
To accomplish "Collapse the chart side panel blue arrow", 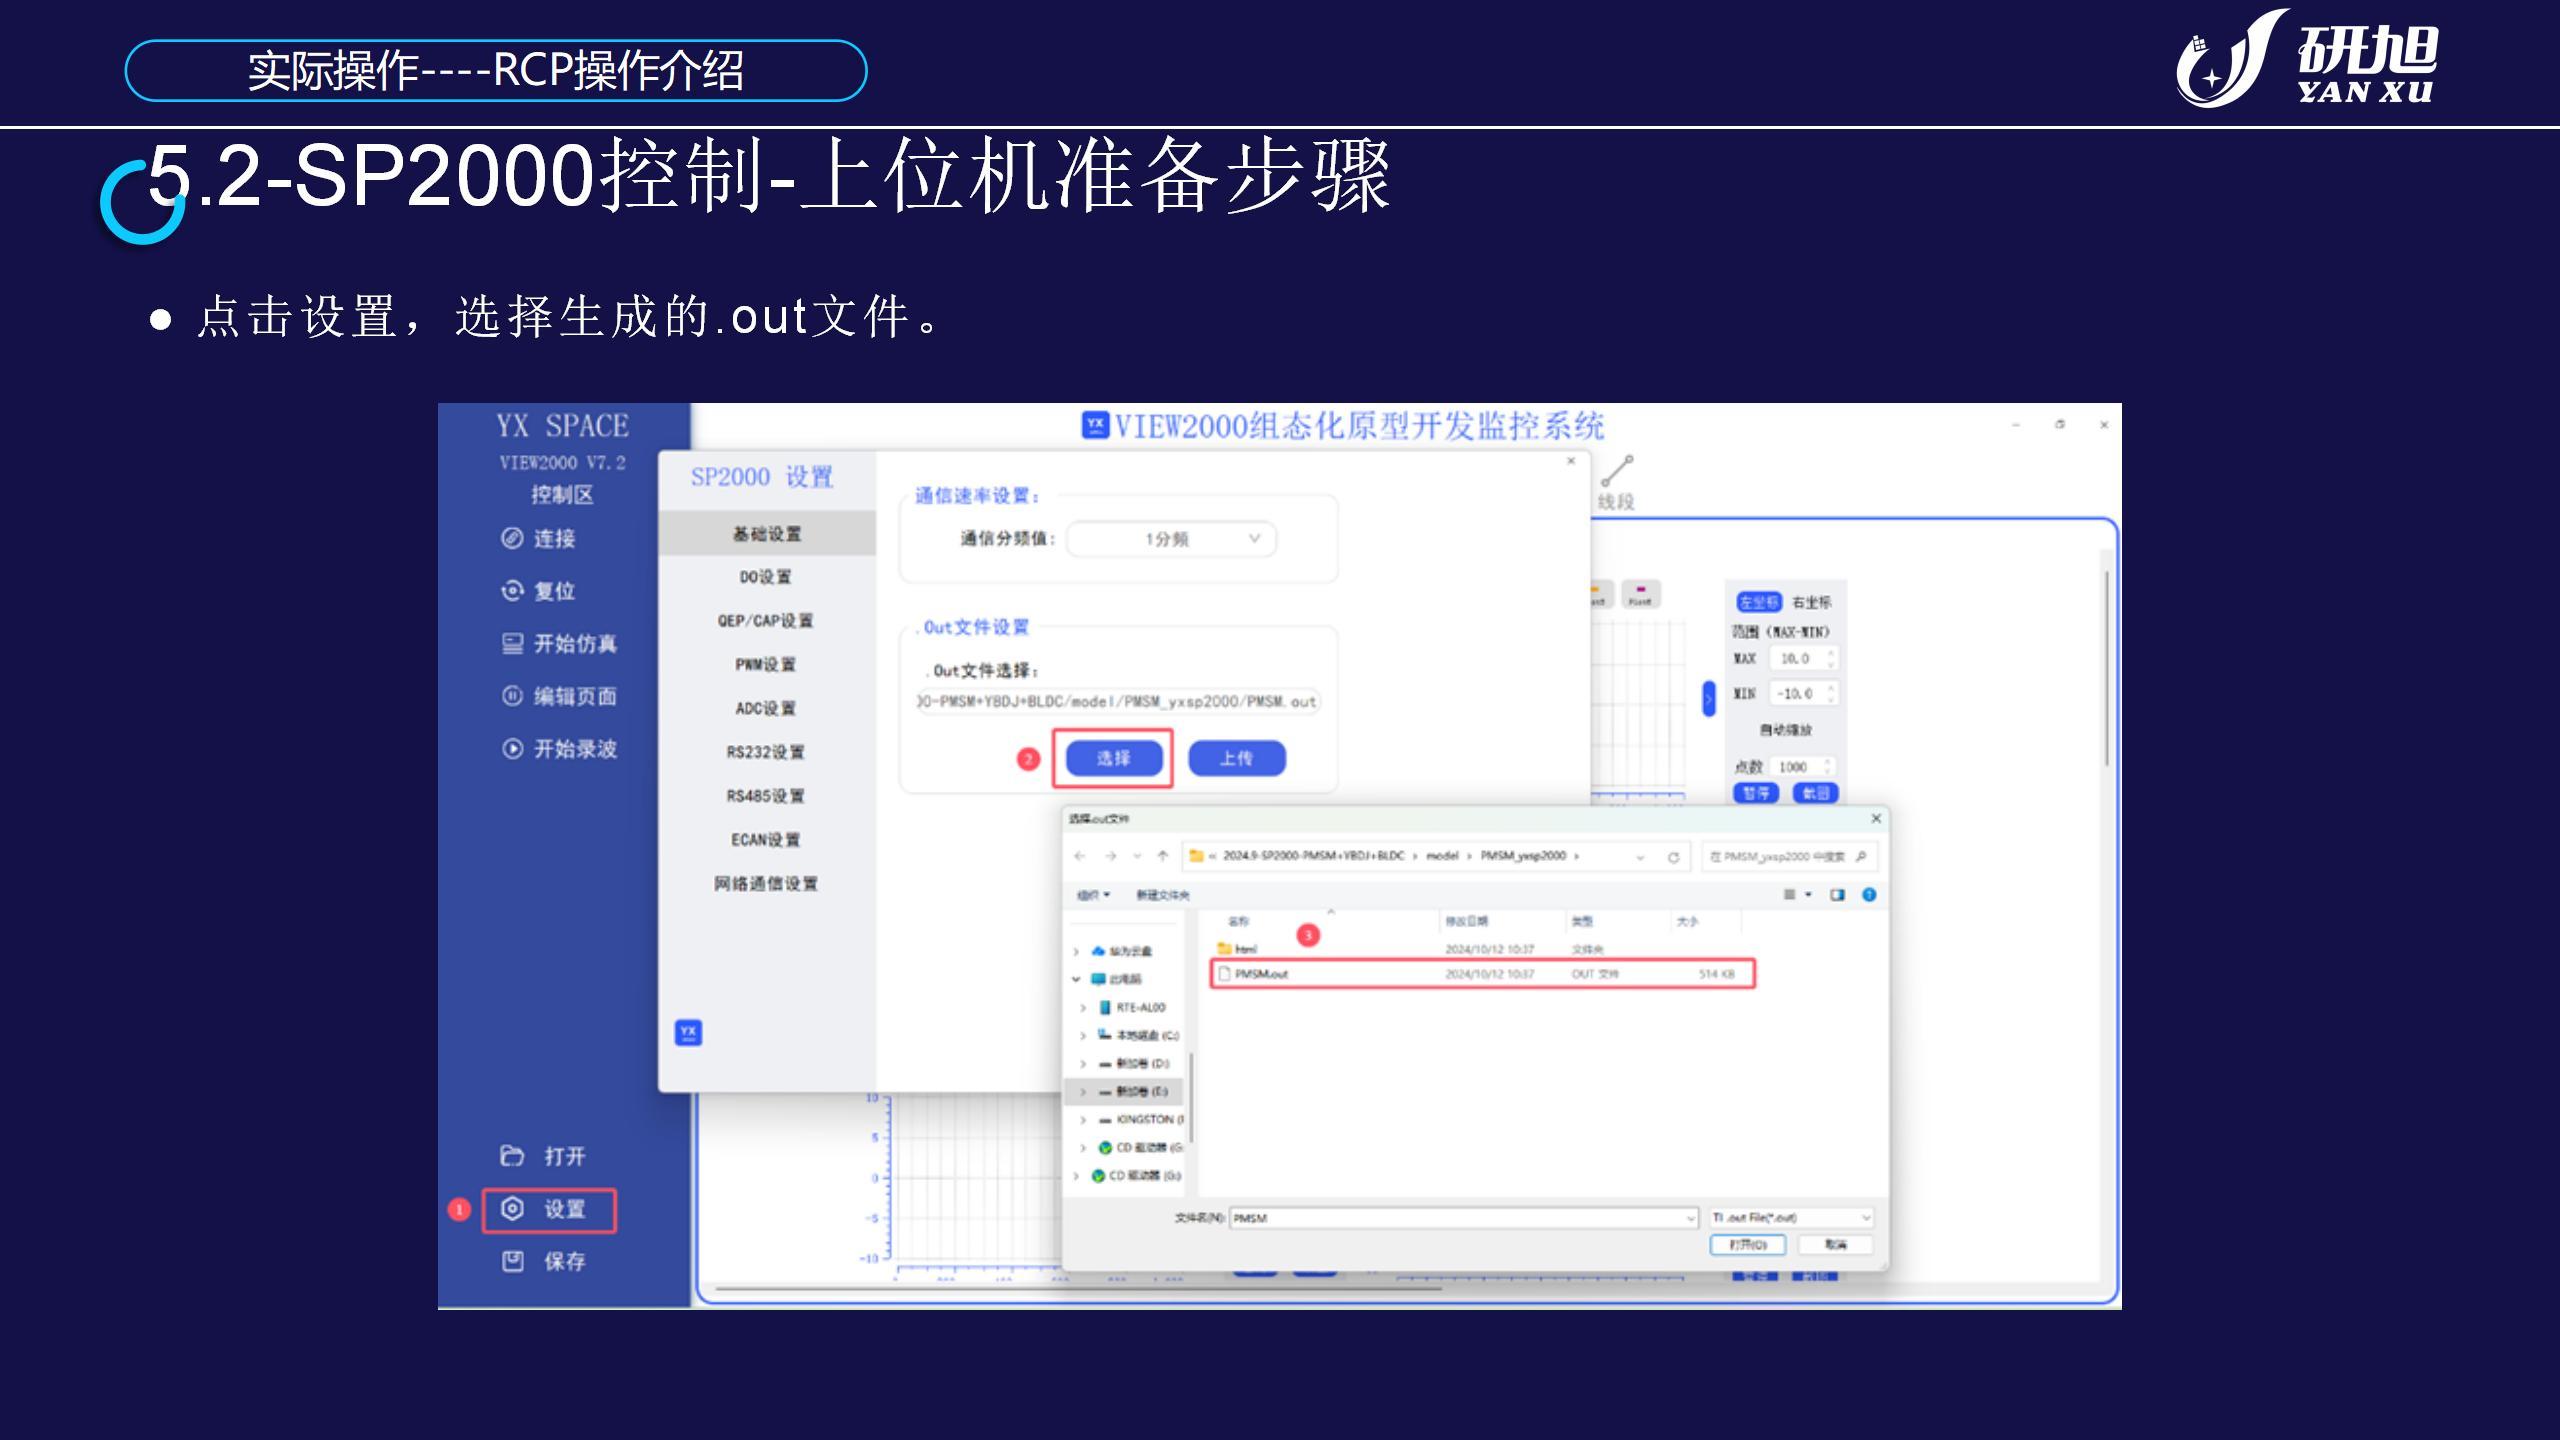I will (x=1709, y=698).
